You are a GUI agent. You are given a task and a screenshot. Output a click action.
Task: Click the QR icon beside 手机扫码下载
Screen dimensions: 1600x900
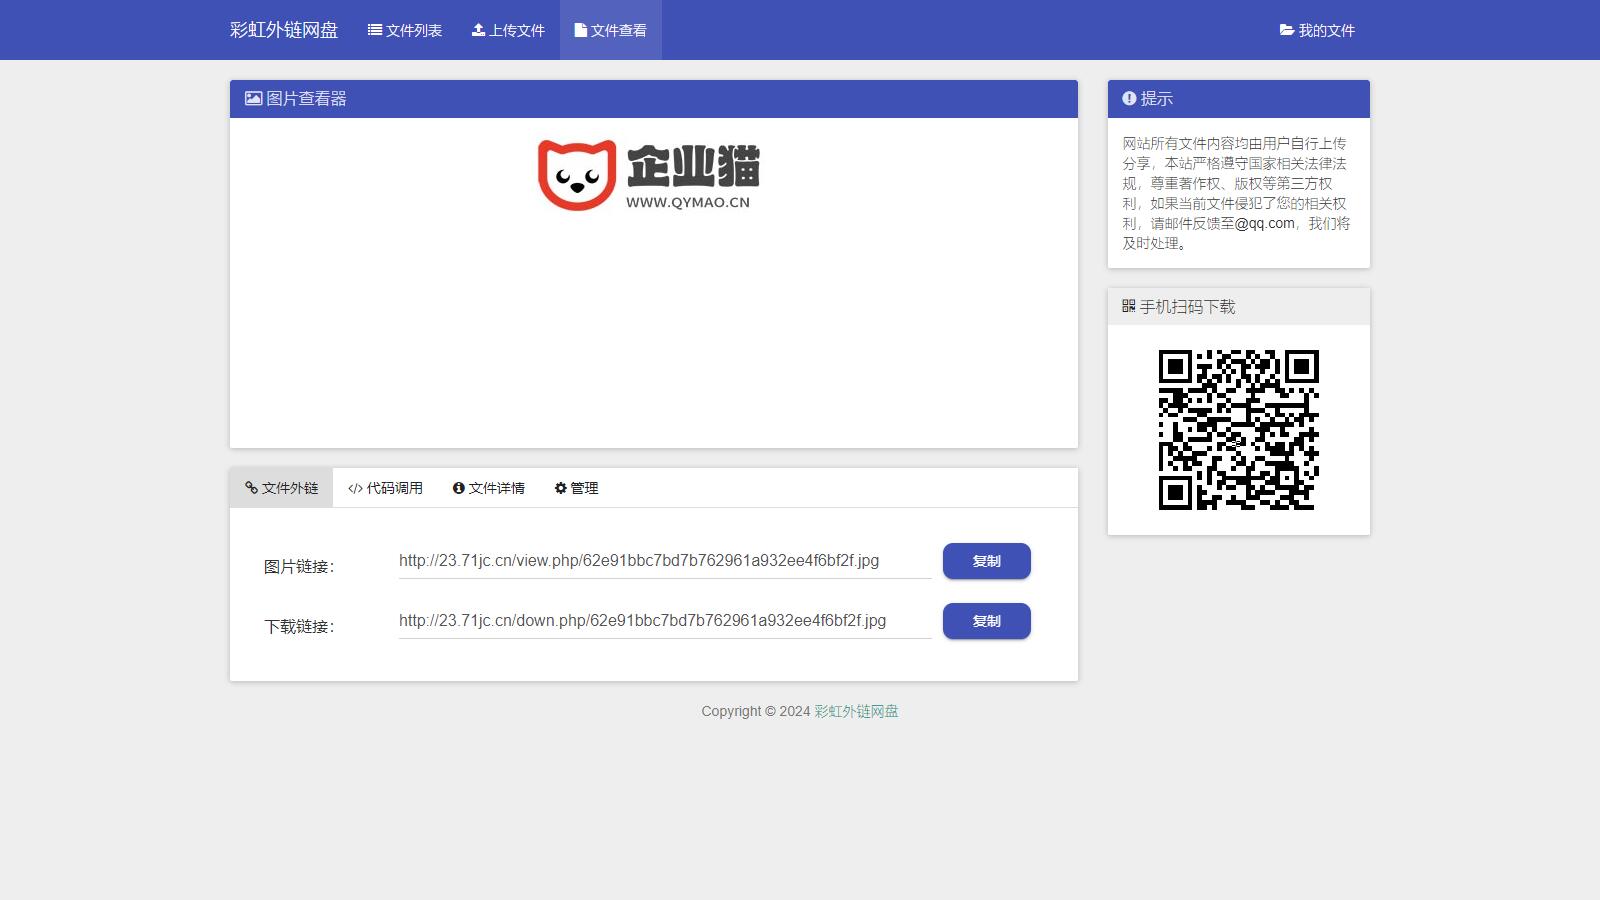pyautogui.click(x=1128, y=306)
